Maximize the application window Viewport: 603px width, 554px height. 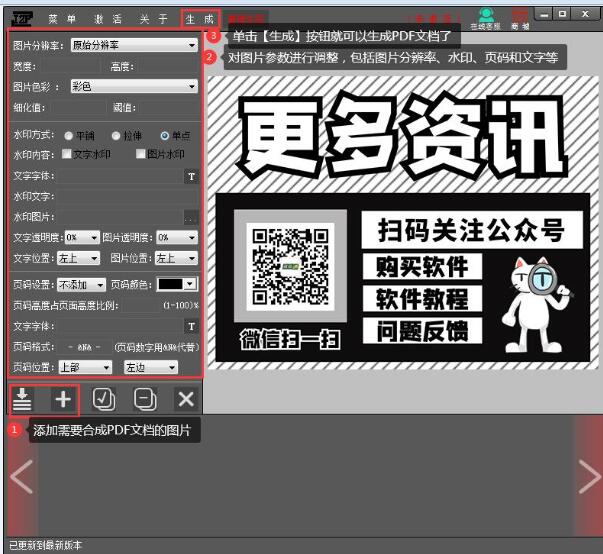[x=562, y=15]
